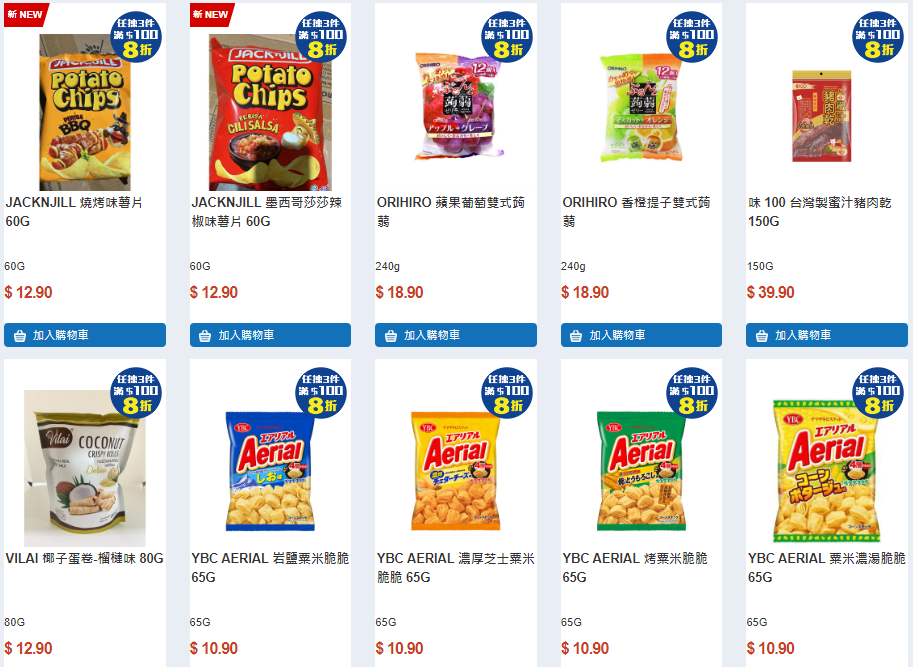View the VILAI Coconut crispy rolls photo
The width and height of the screenshot is (913, 667).
click(85, 468)
